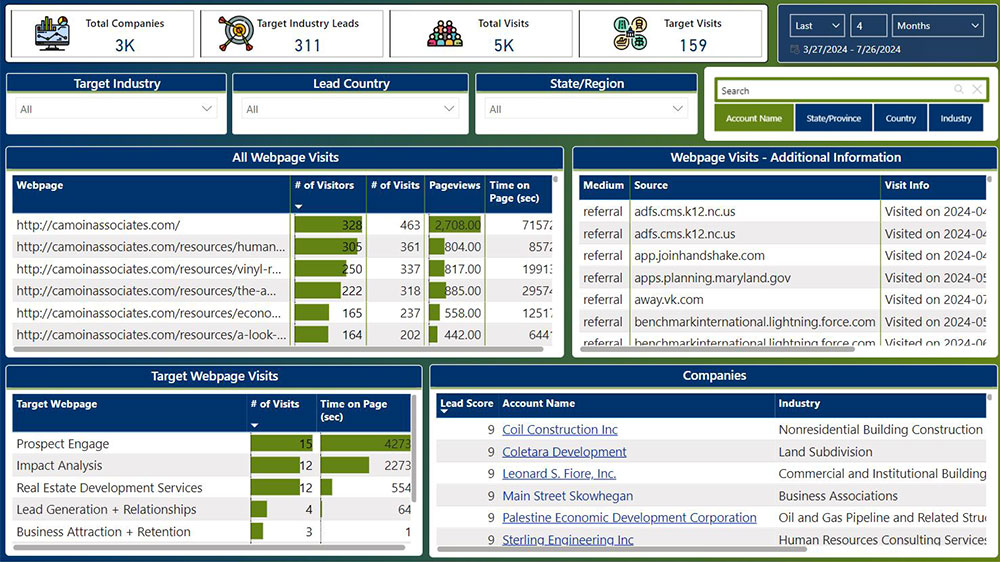Expand the Lead Country dropdown
The width and height of the screenshot is (1000, 562).
pyautogui.click(x=350, y=109)
